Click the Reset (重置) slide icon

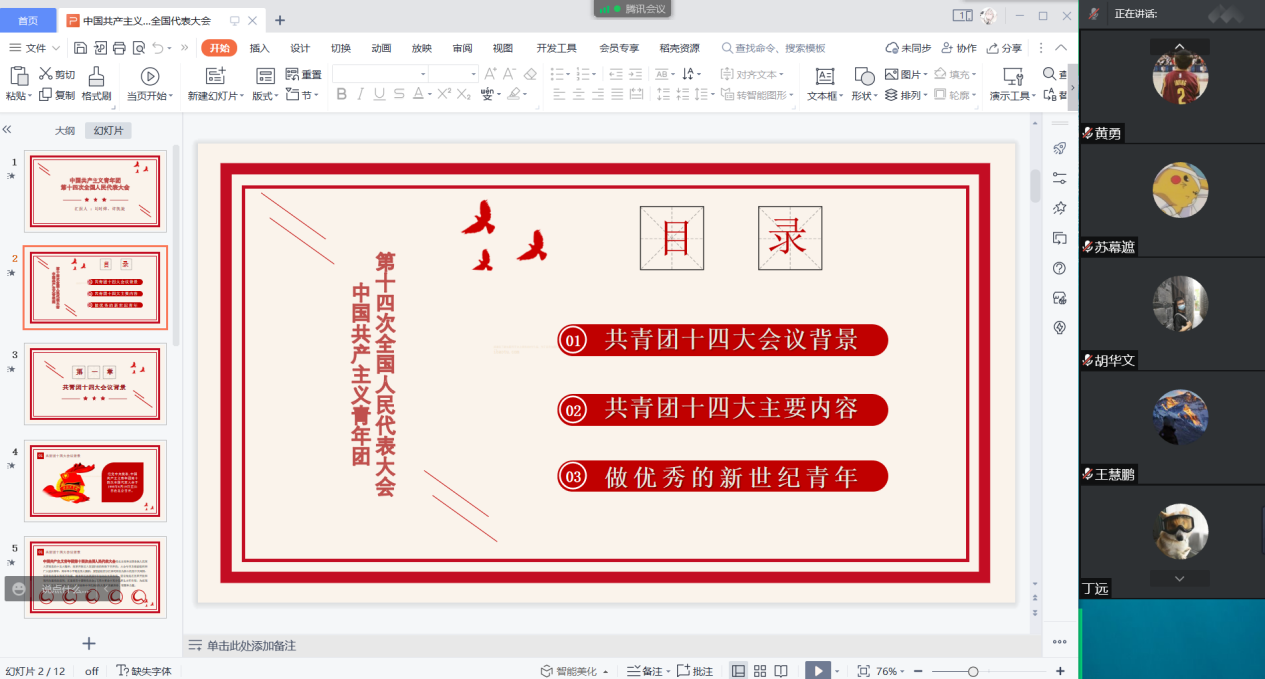[x=292, y=74]
